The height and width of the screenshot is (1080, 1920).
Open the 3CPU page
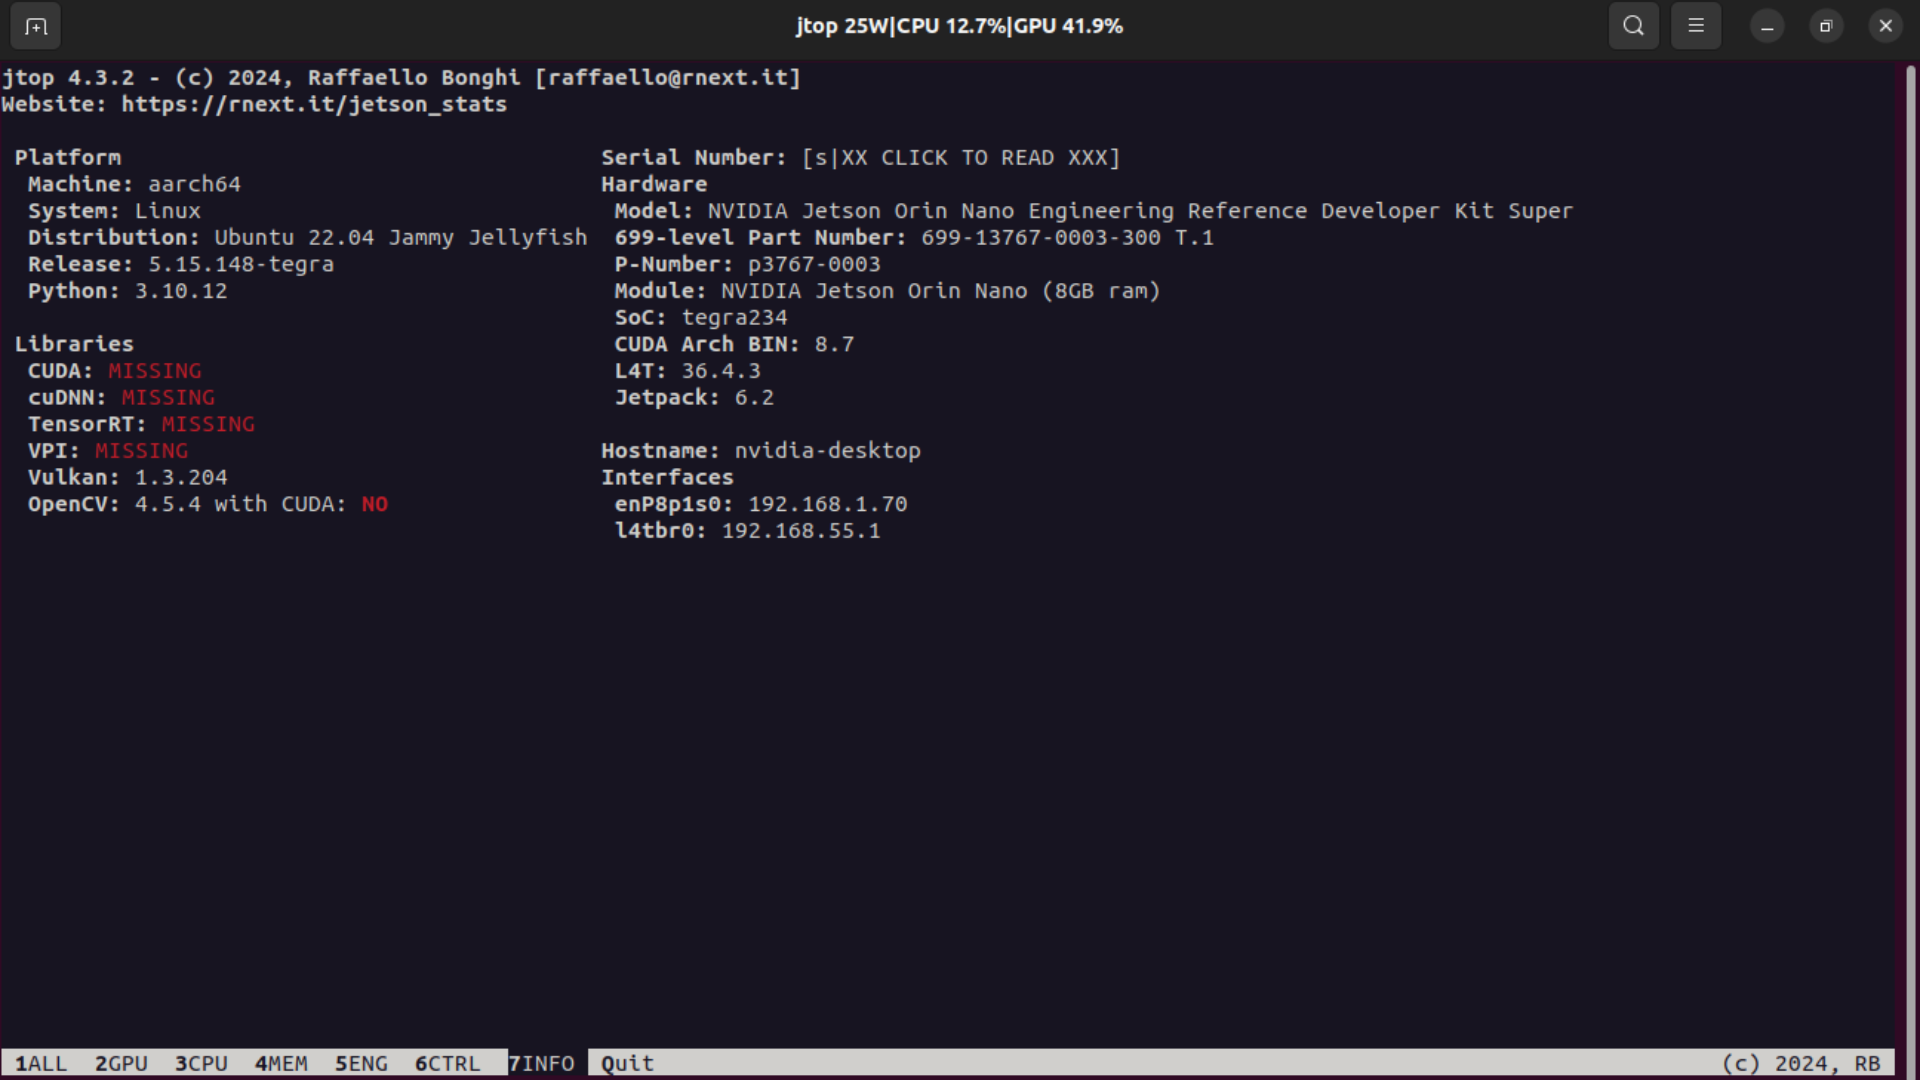click(201, 1063)
